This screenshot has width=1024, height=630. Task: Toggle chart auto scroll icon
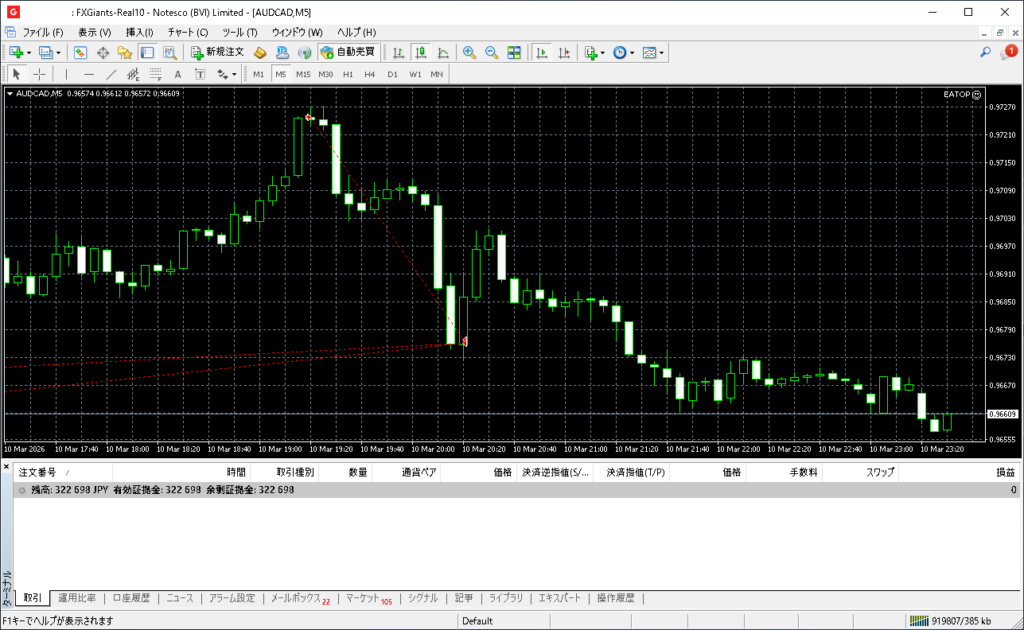(x=542, y=52)
